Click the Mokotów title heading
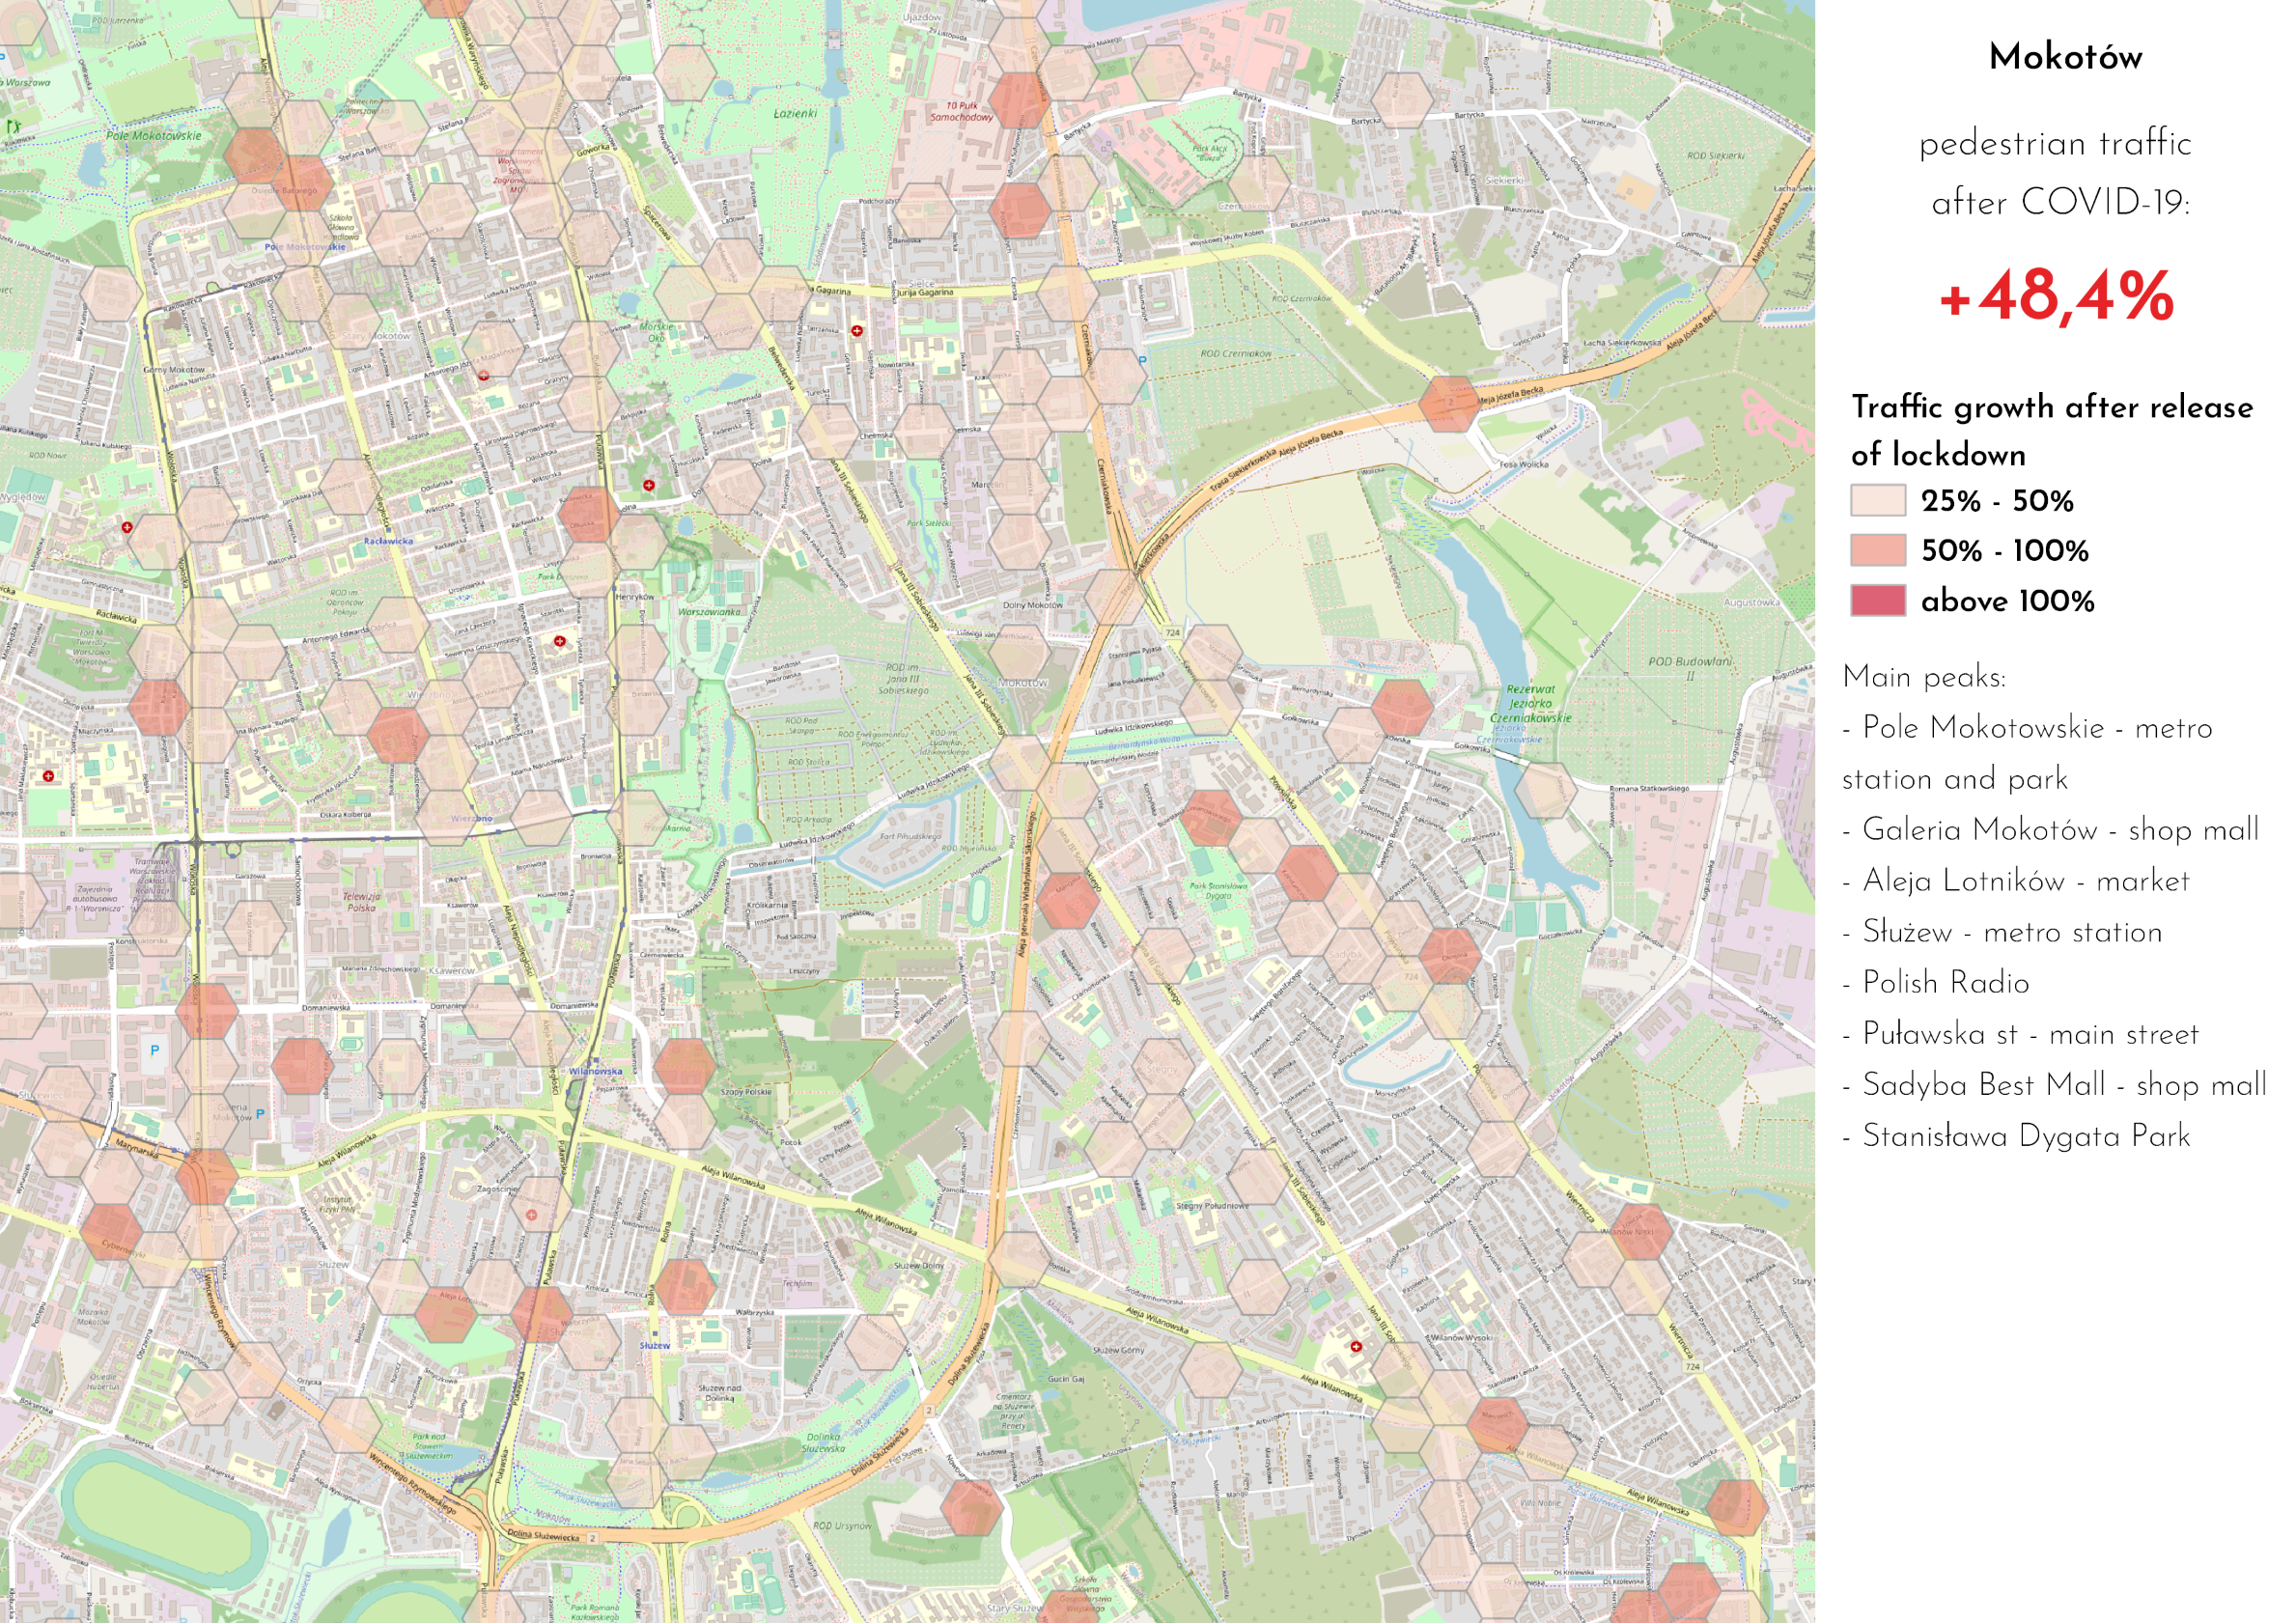This screenshot has height=1623, width=2296. click(x=2065, y=57)
